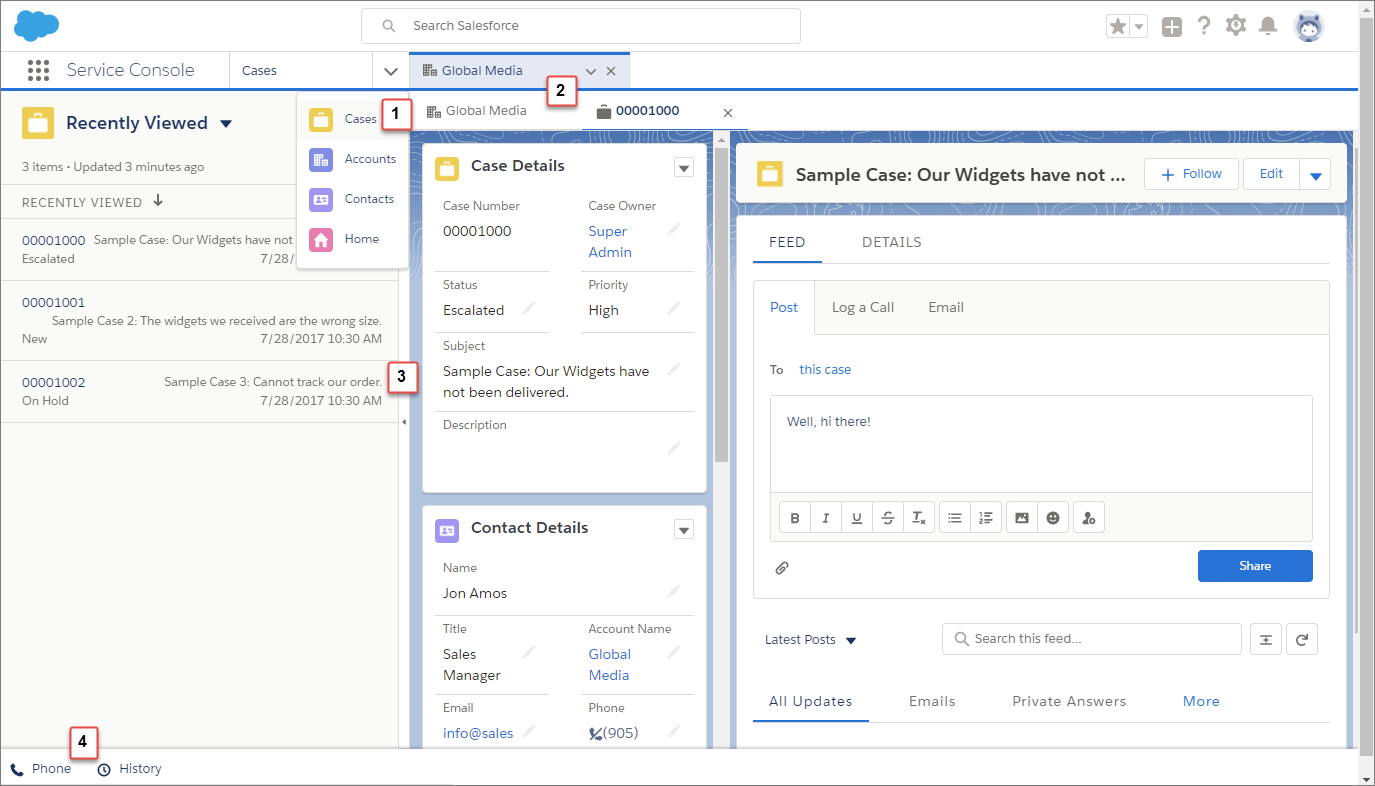The width and height of the screenshot is (1375, 786).
Task: Click the Edit button
Action: coord(1271,174)
